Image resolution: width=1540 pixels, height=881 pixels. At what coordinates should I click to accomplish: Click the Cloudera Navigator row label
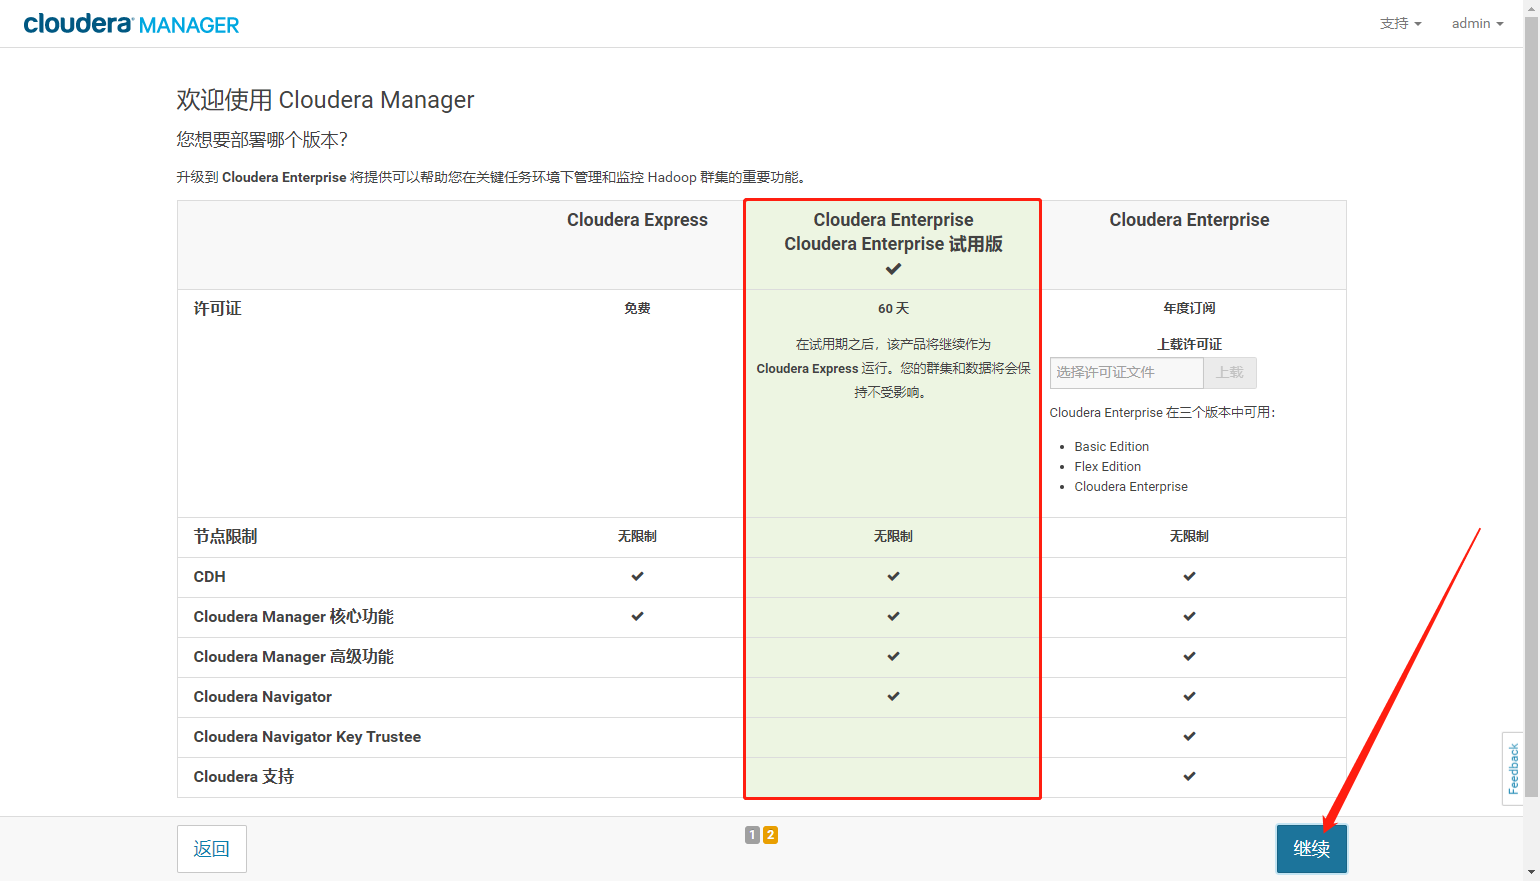(262, 696)
